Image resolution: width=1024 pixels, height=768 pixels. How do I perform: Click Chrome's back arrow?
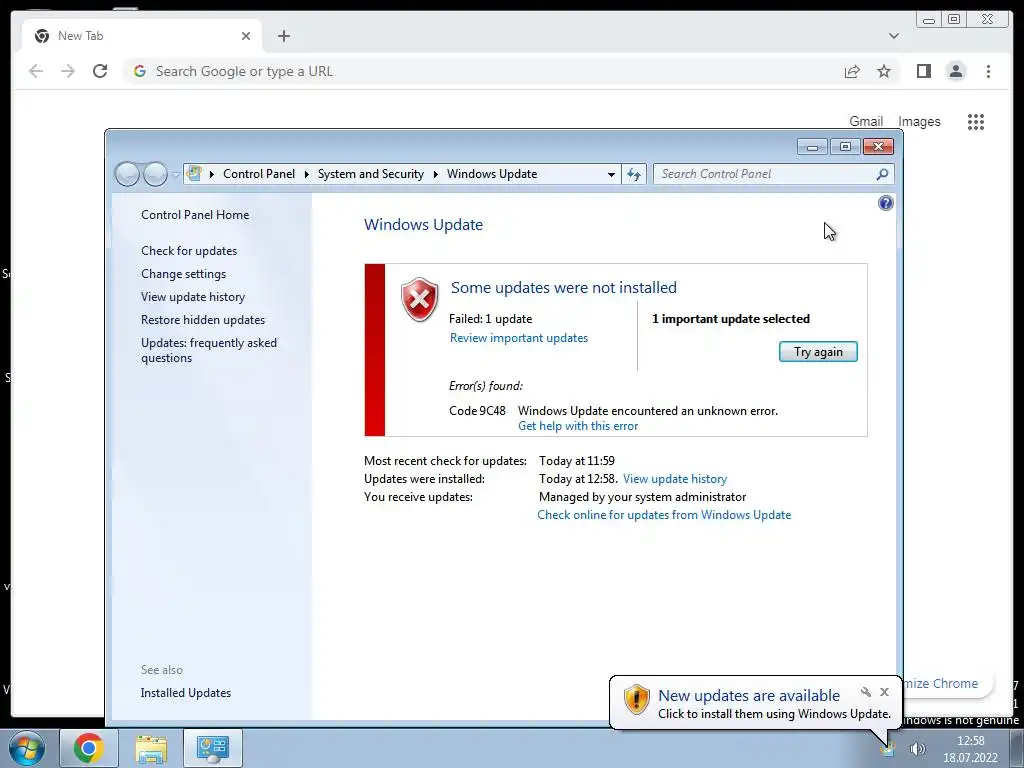[36, 71]
